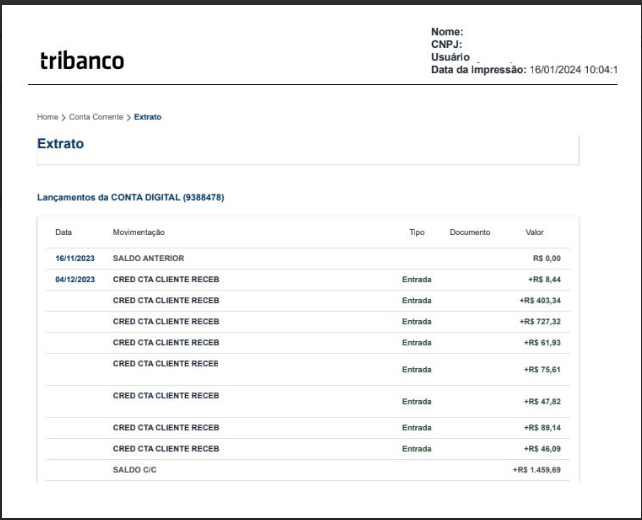The height and width of the screenshot is (520, 642).
Task: Click the Extrato page heading
Action: [x=61, y=144]
